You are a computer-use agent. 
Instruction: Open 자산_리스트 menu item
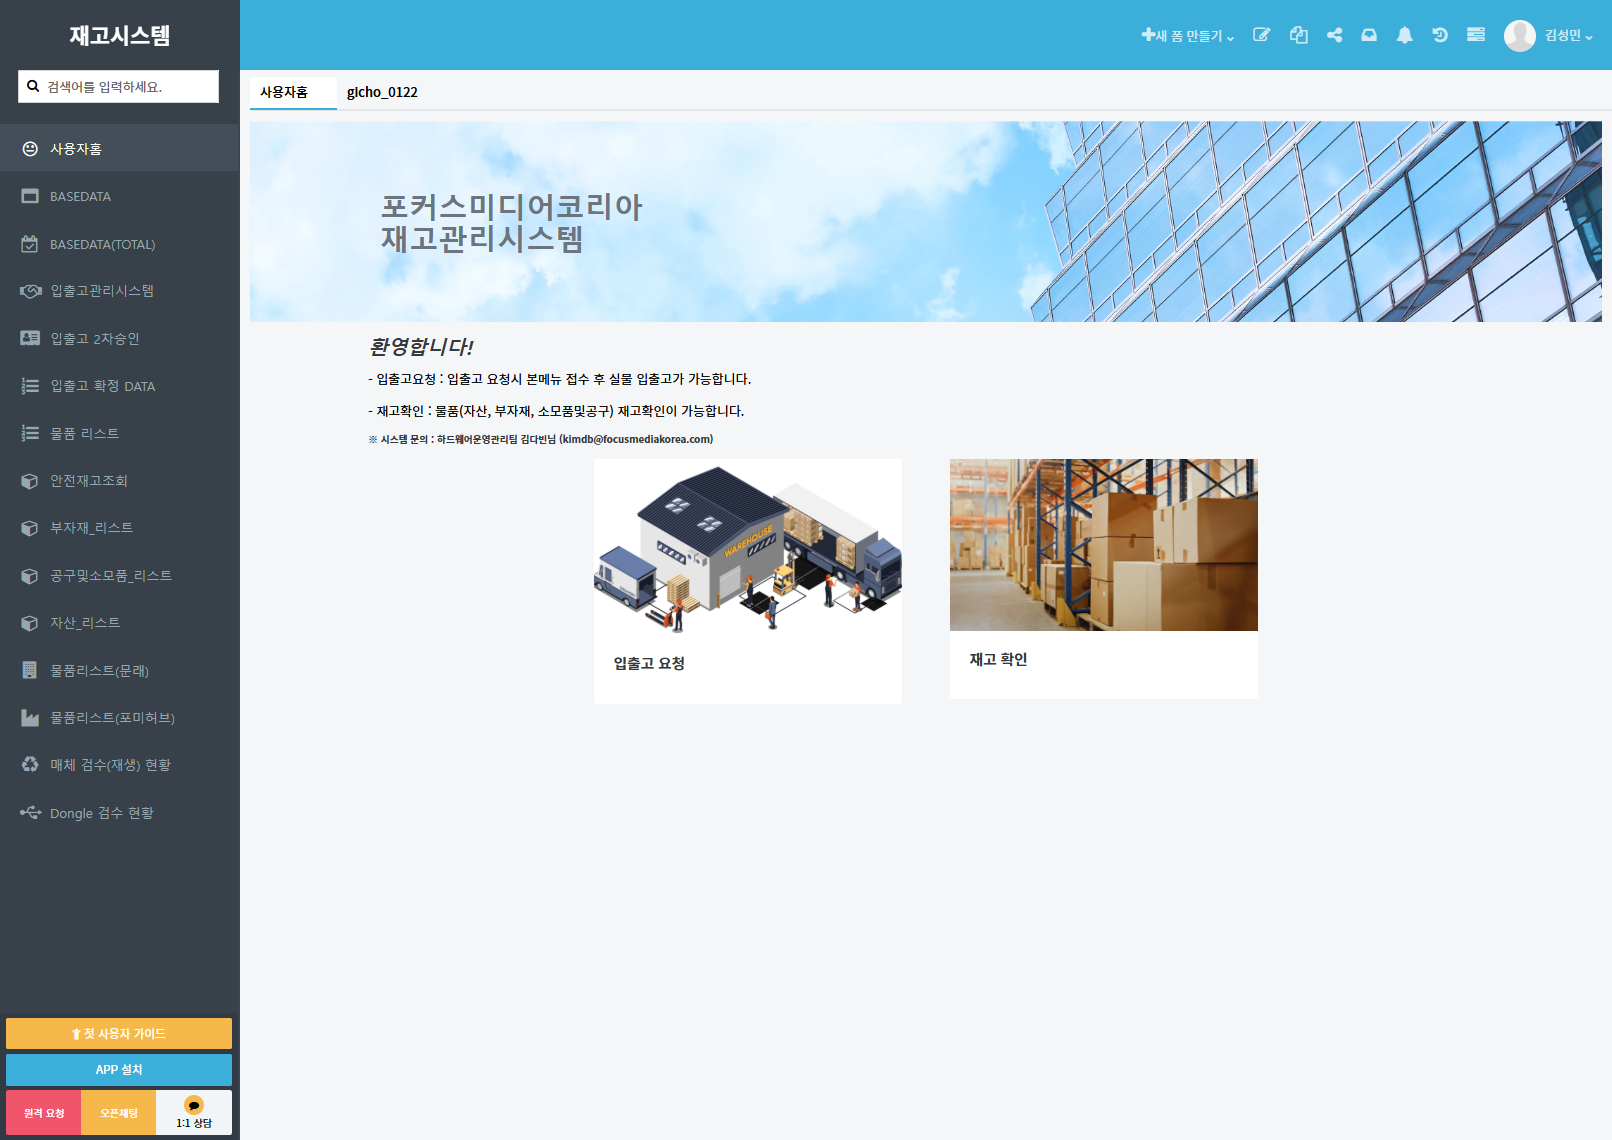pos(120,623)
